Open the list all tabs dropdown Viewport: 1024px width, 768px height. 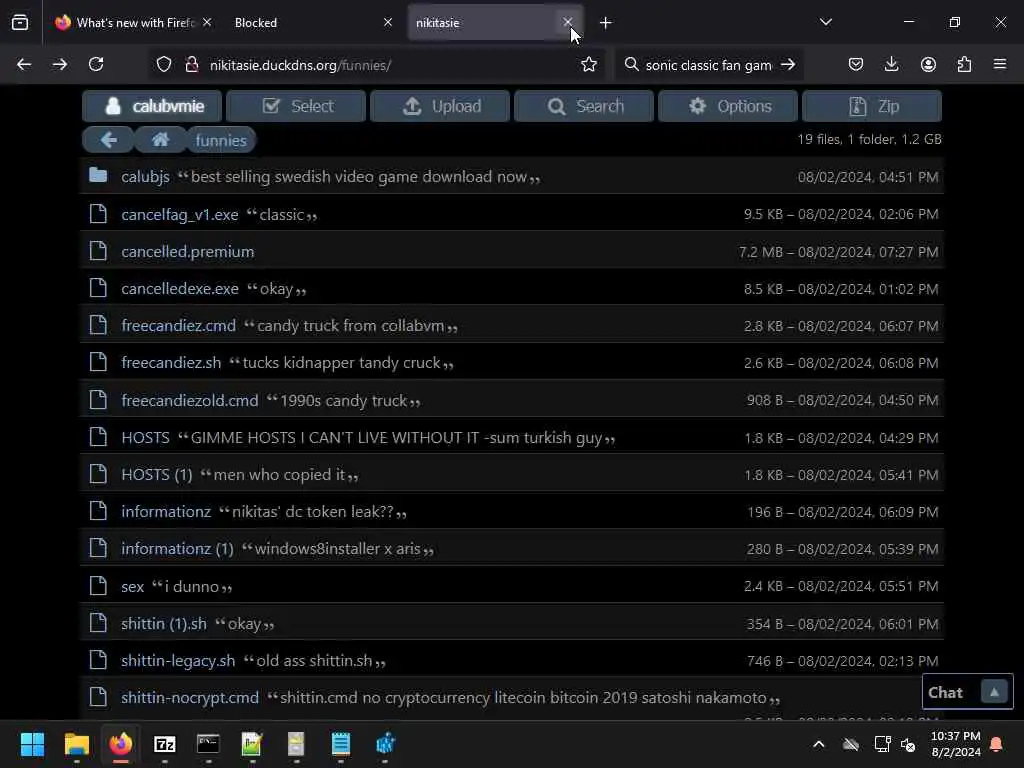point(825,22)
